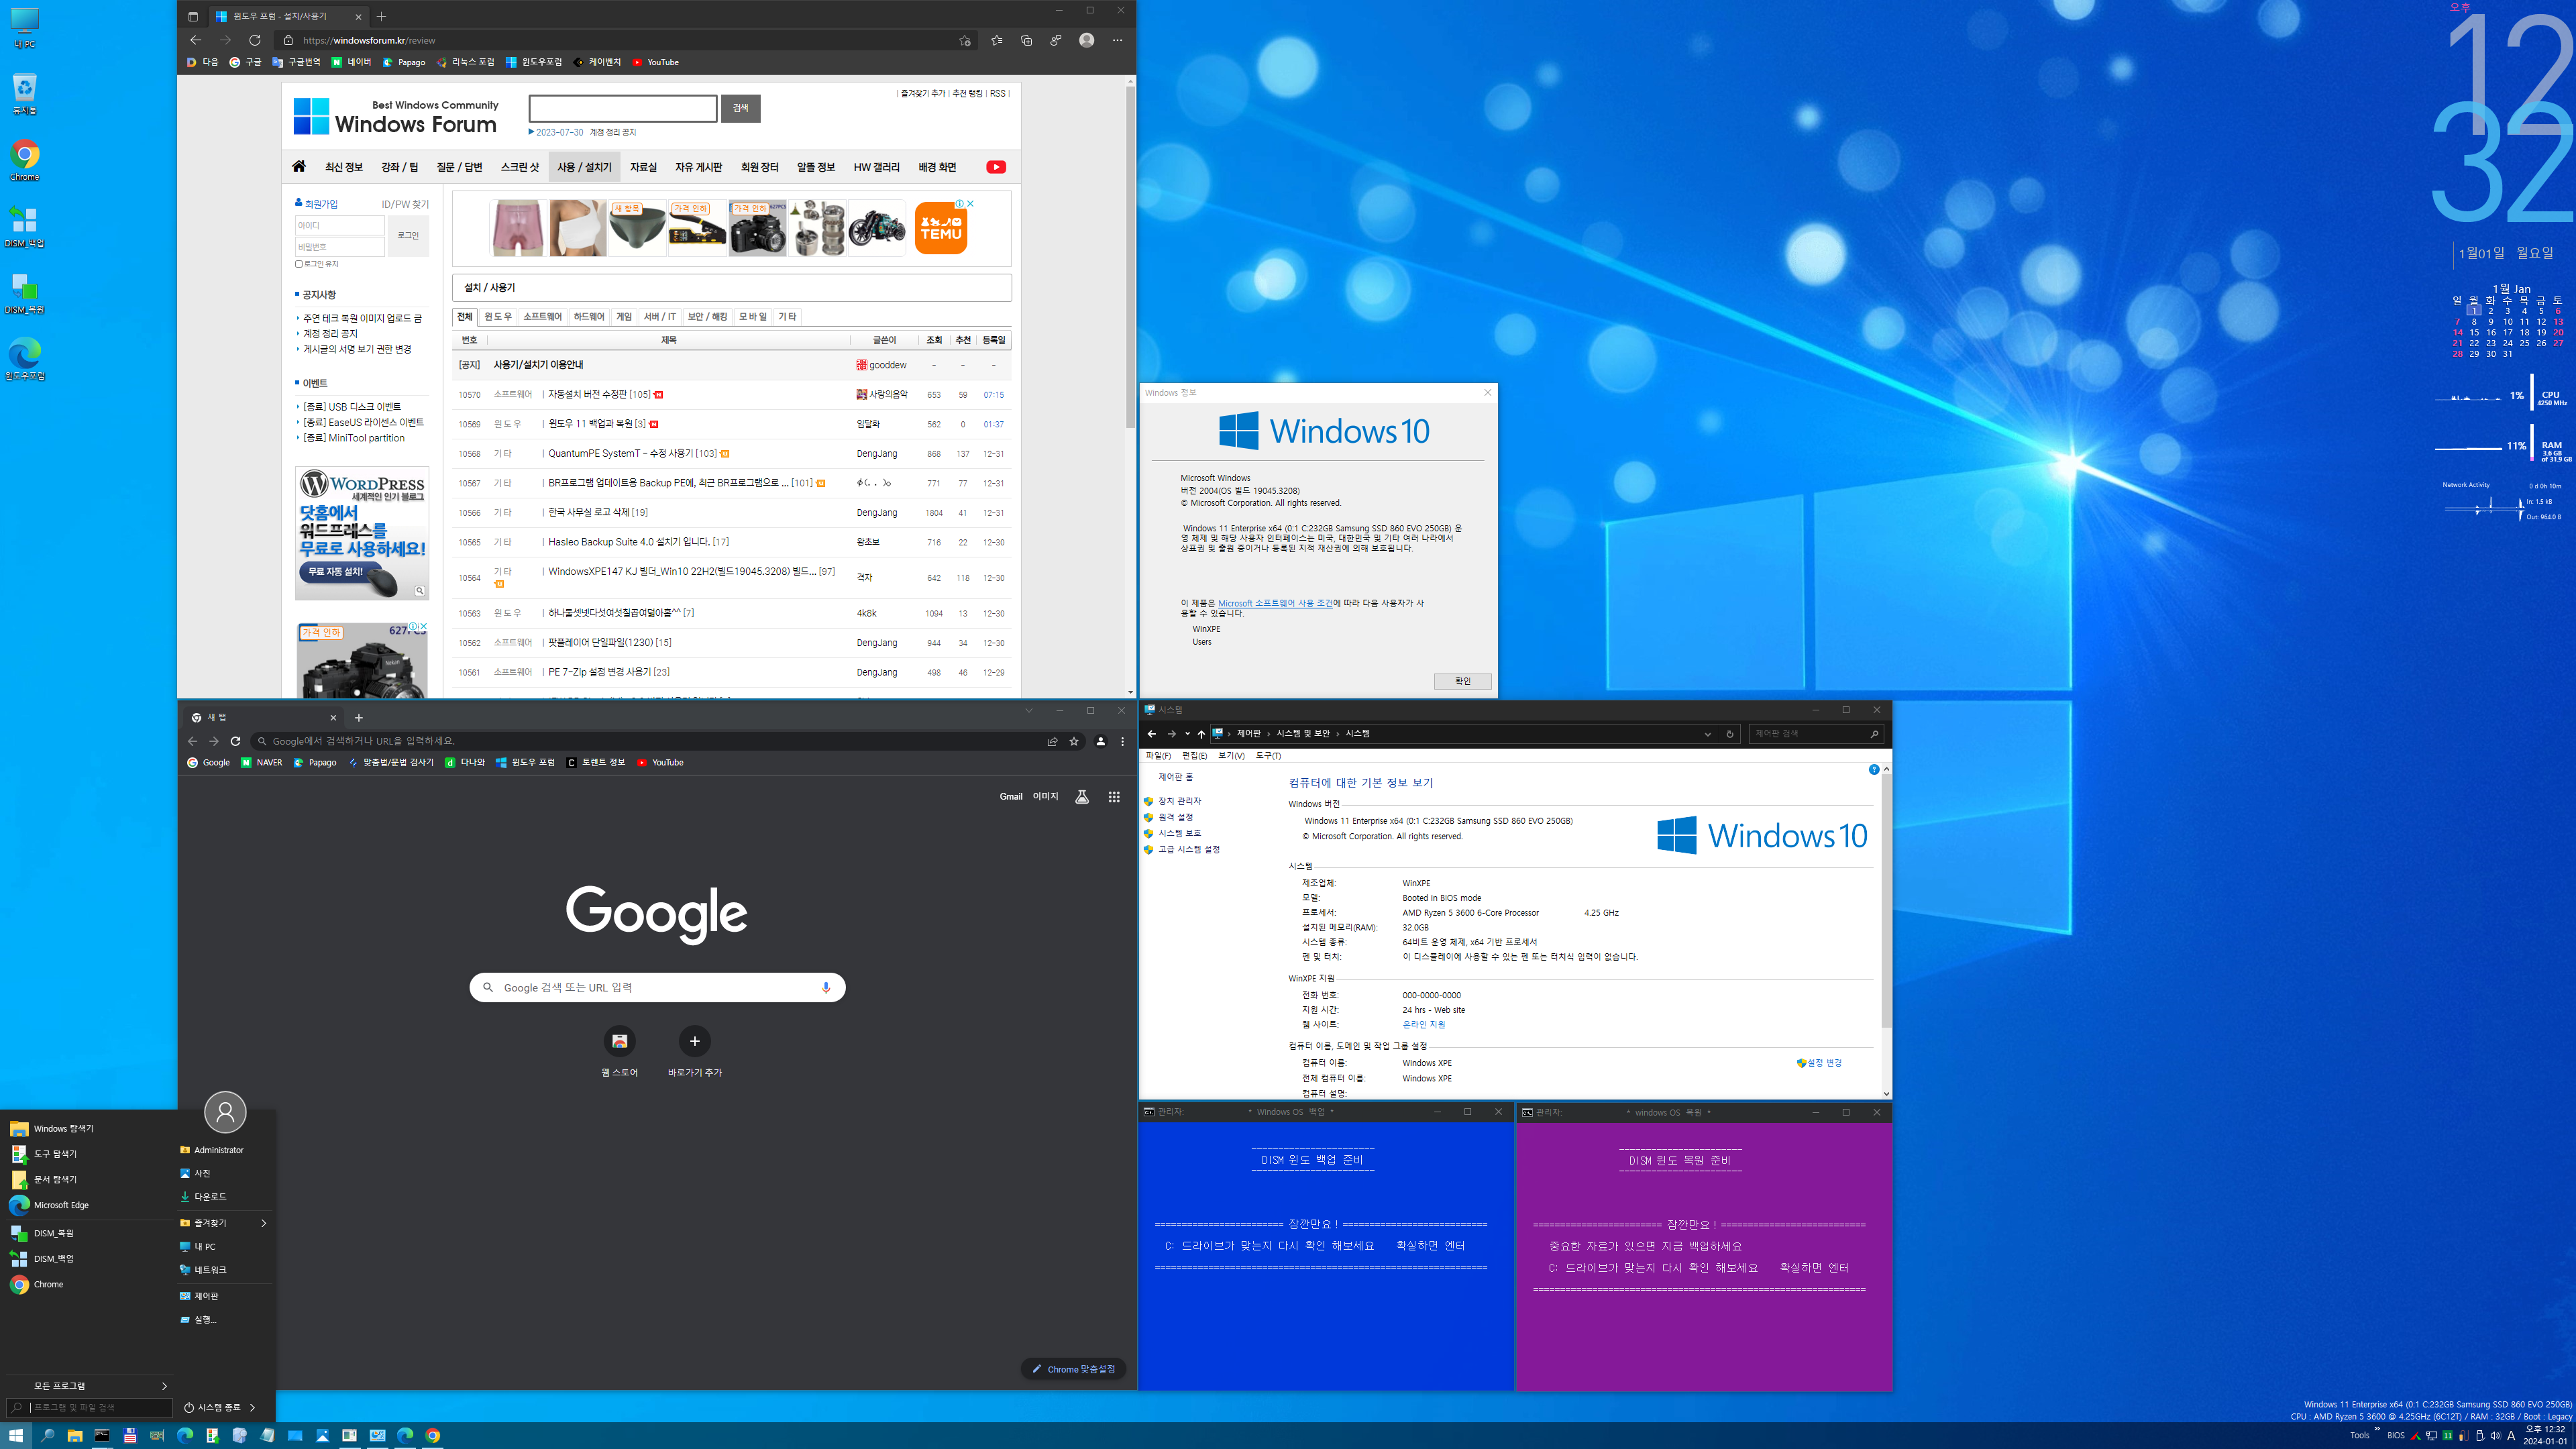Select the Chrome desktop shortcut icon
The width and height of the screenshot is (2576, 1449).
[24, 160]
